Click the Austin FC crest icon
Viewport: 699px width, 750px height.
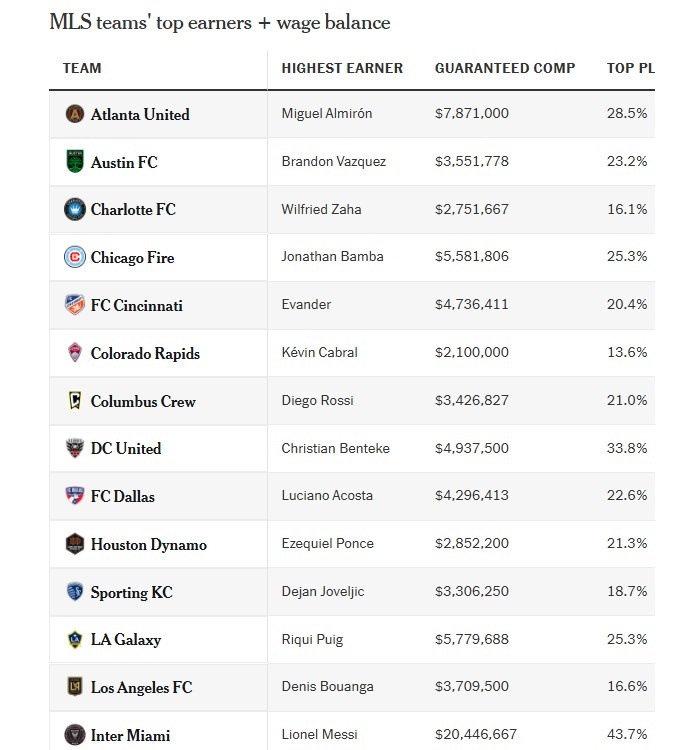point(75,162)
